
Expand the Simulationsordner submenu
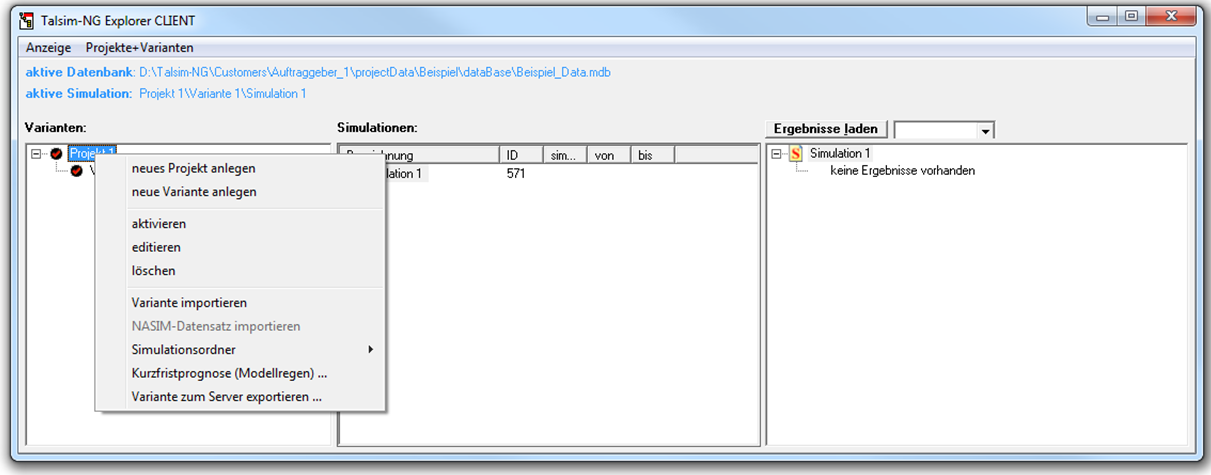[x=250, y=350]
